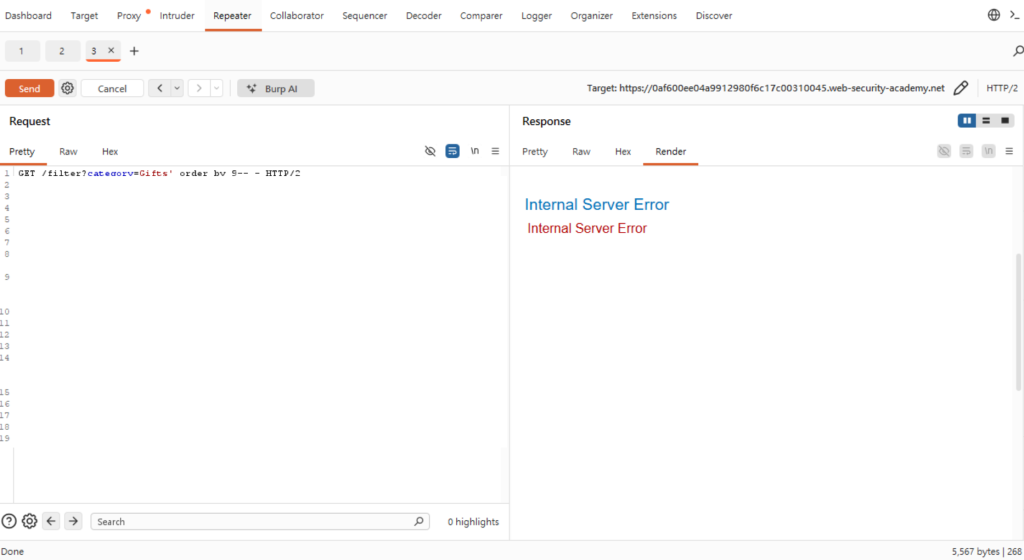Switch response to Hex view
The image size is (1024, 560).
tap(623, 151)
